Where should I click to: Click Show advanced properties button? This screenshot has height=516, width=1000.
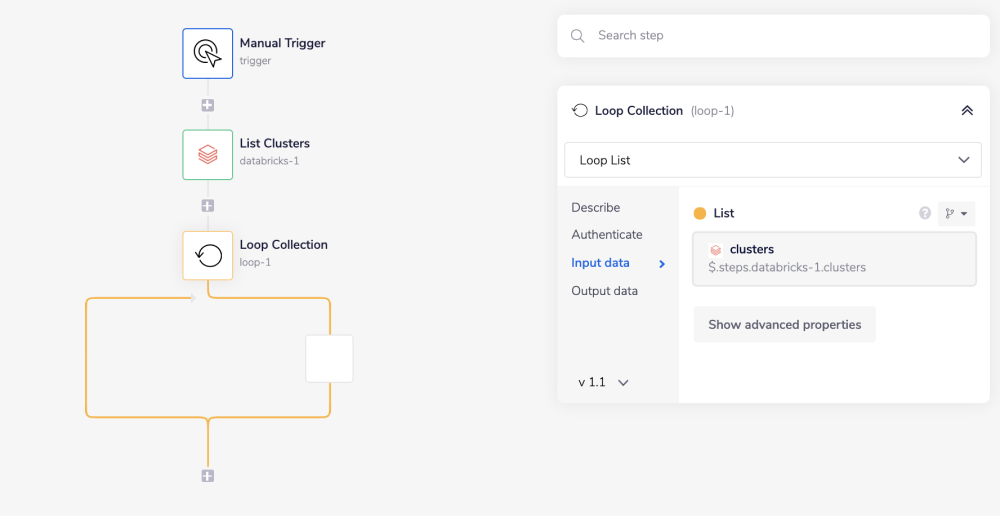click(x=784, y=325)
